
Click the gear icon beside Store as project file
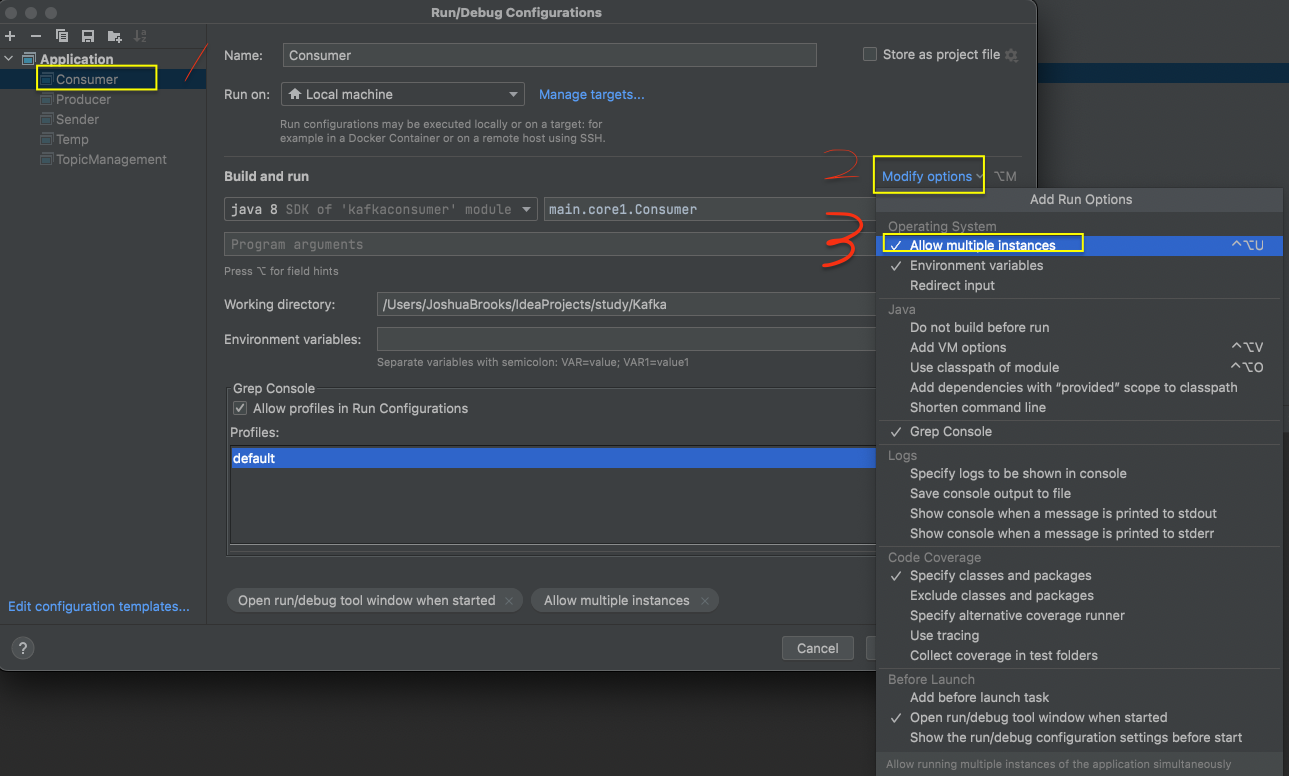[1011, 56]
